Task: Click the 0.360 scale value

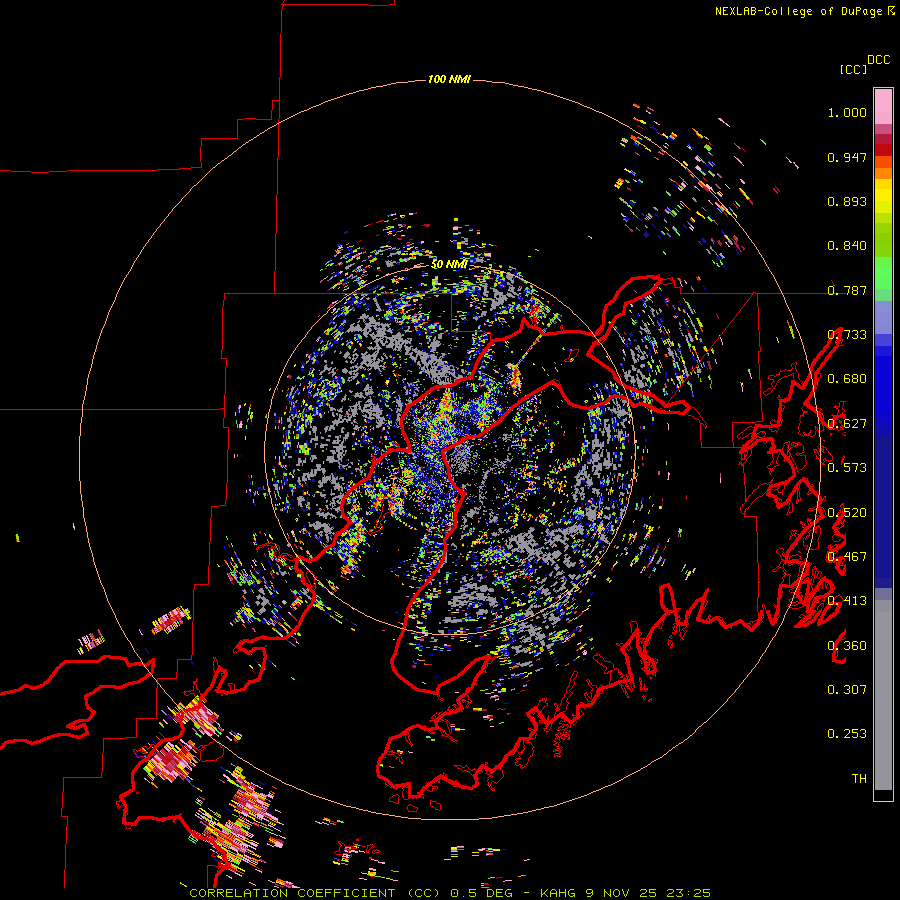Action: (x=847, y=646)
